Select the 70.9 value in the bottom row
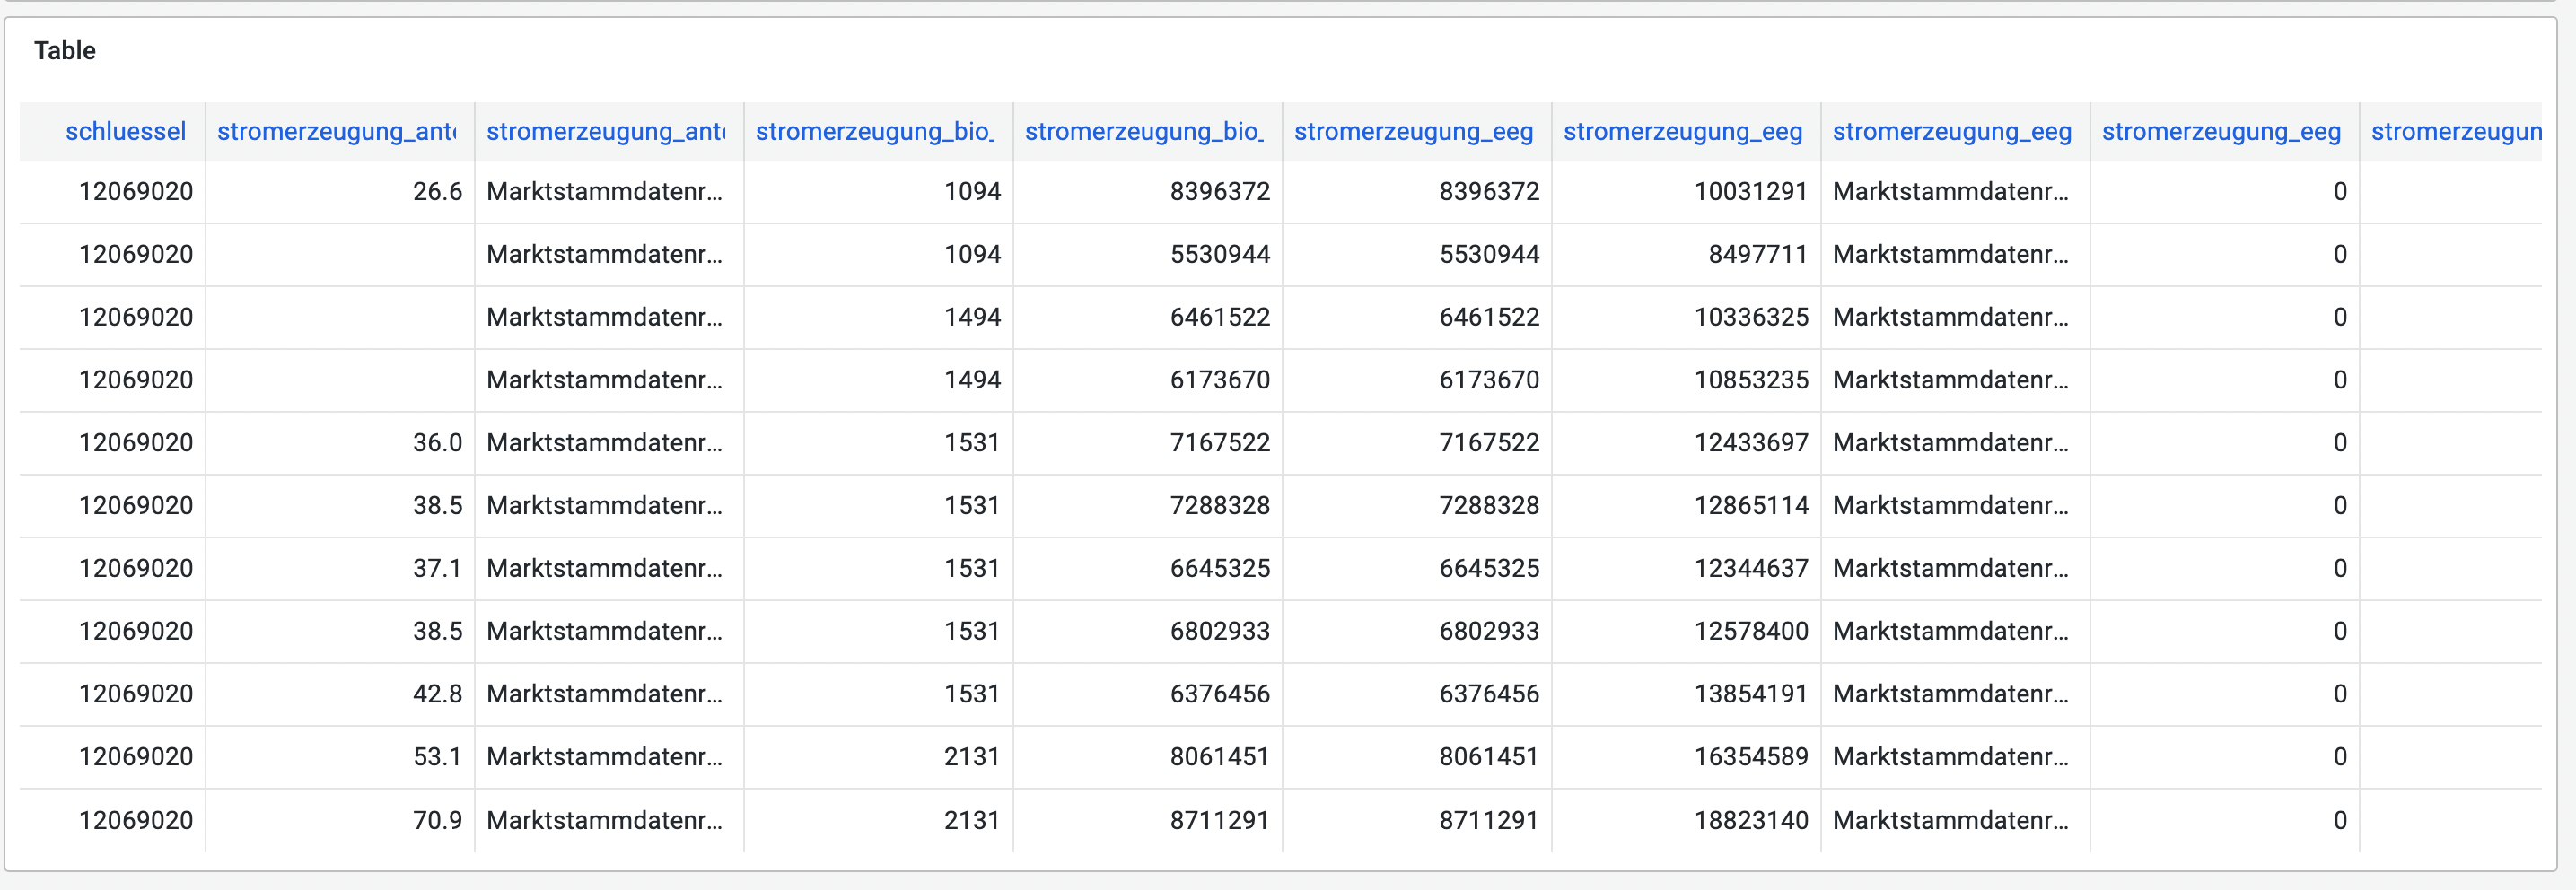The image size is (2576, 890). [x=437, y=820]
